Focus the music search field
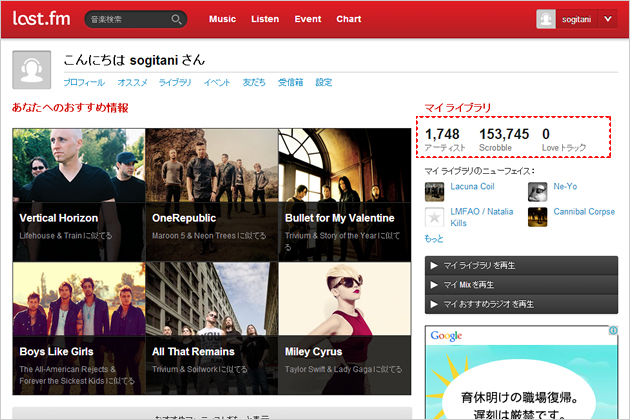Image resolution: width=630 pixels, height=420 pixels. point(135,19)
